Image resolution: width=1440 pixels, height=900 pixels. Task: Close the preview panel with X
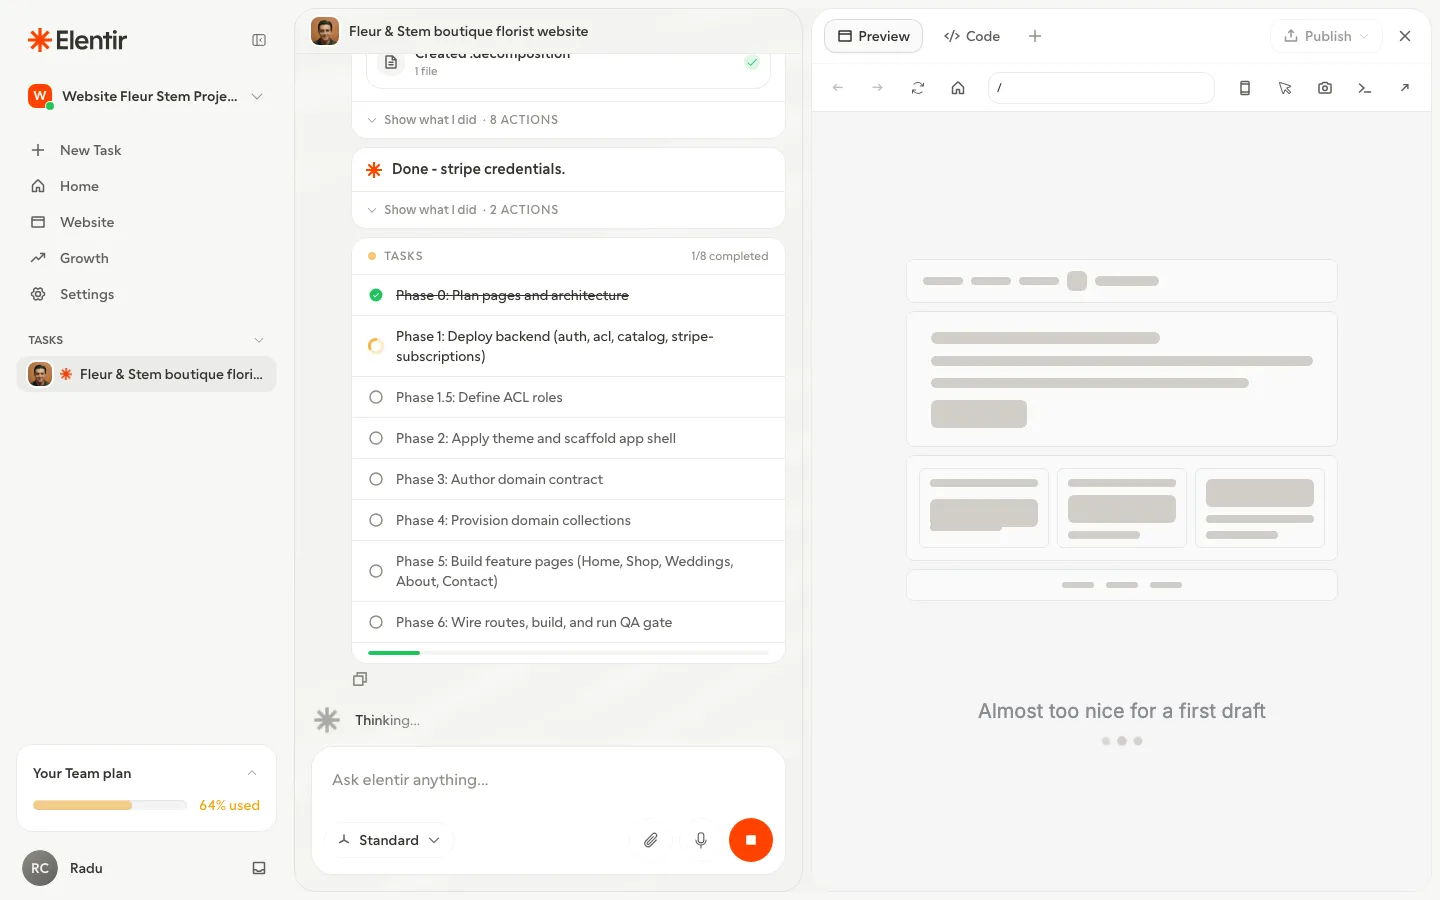(x=1405, y=36)
